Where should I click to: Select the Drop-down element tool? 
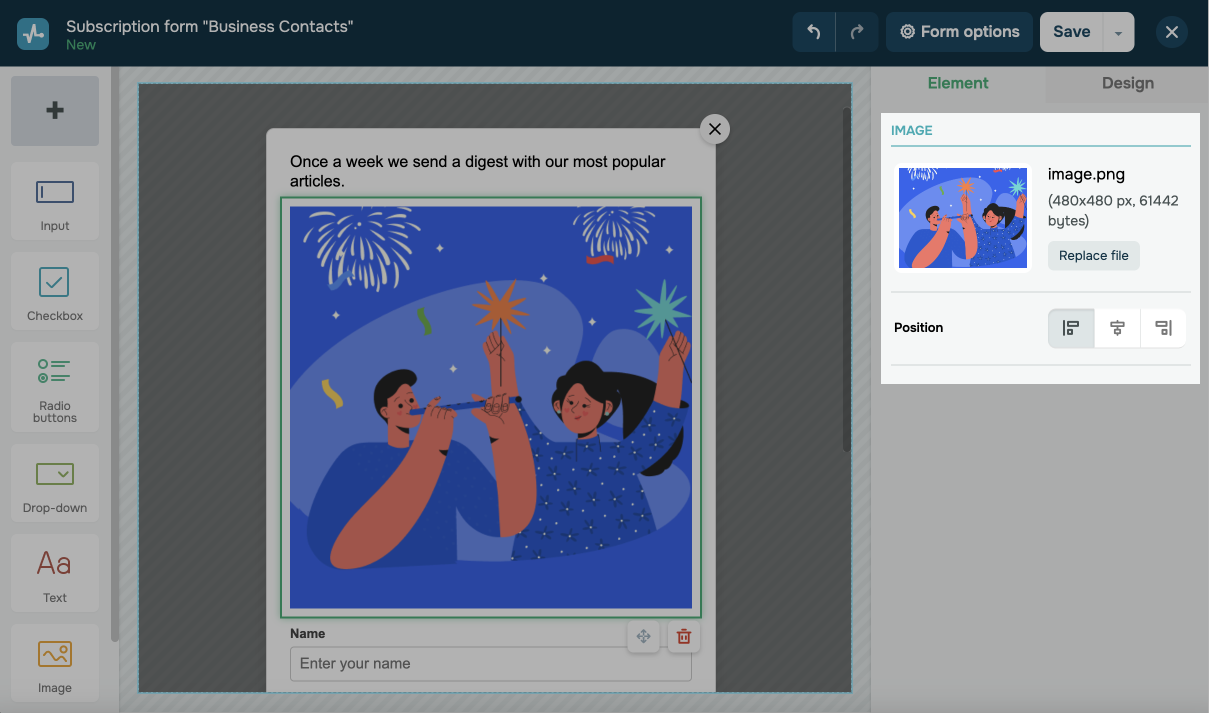tap(55, 483)
